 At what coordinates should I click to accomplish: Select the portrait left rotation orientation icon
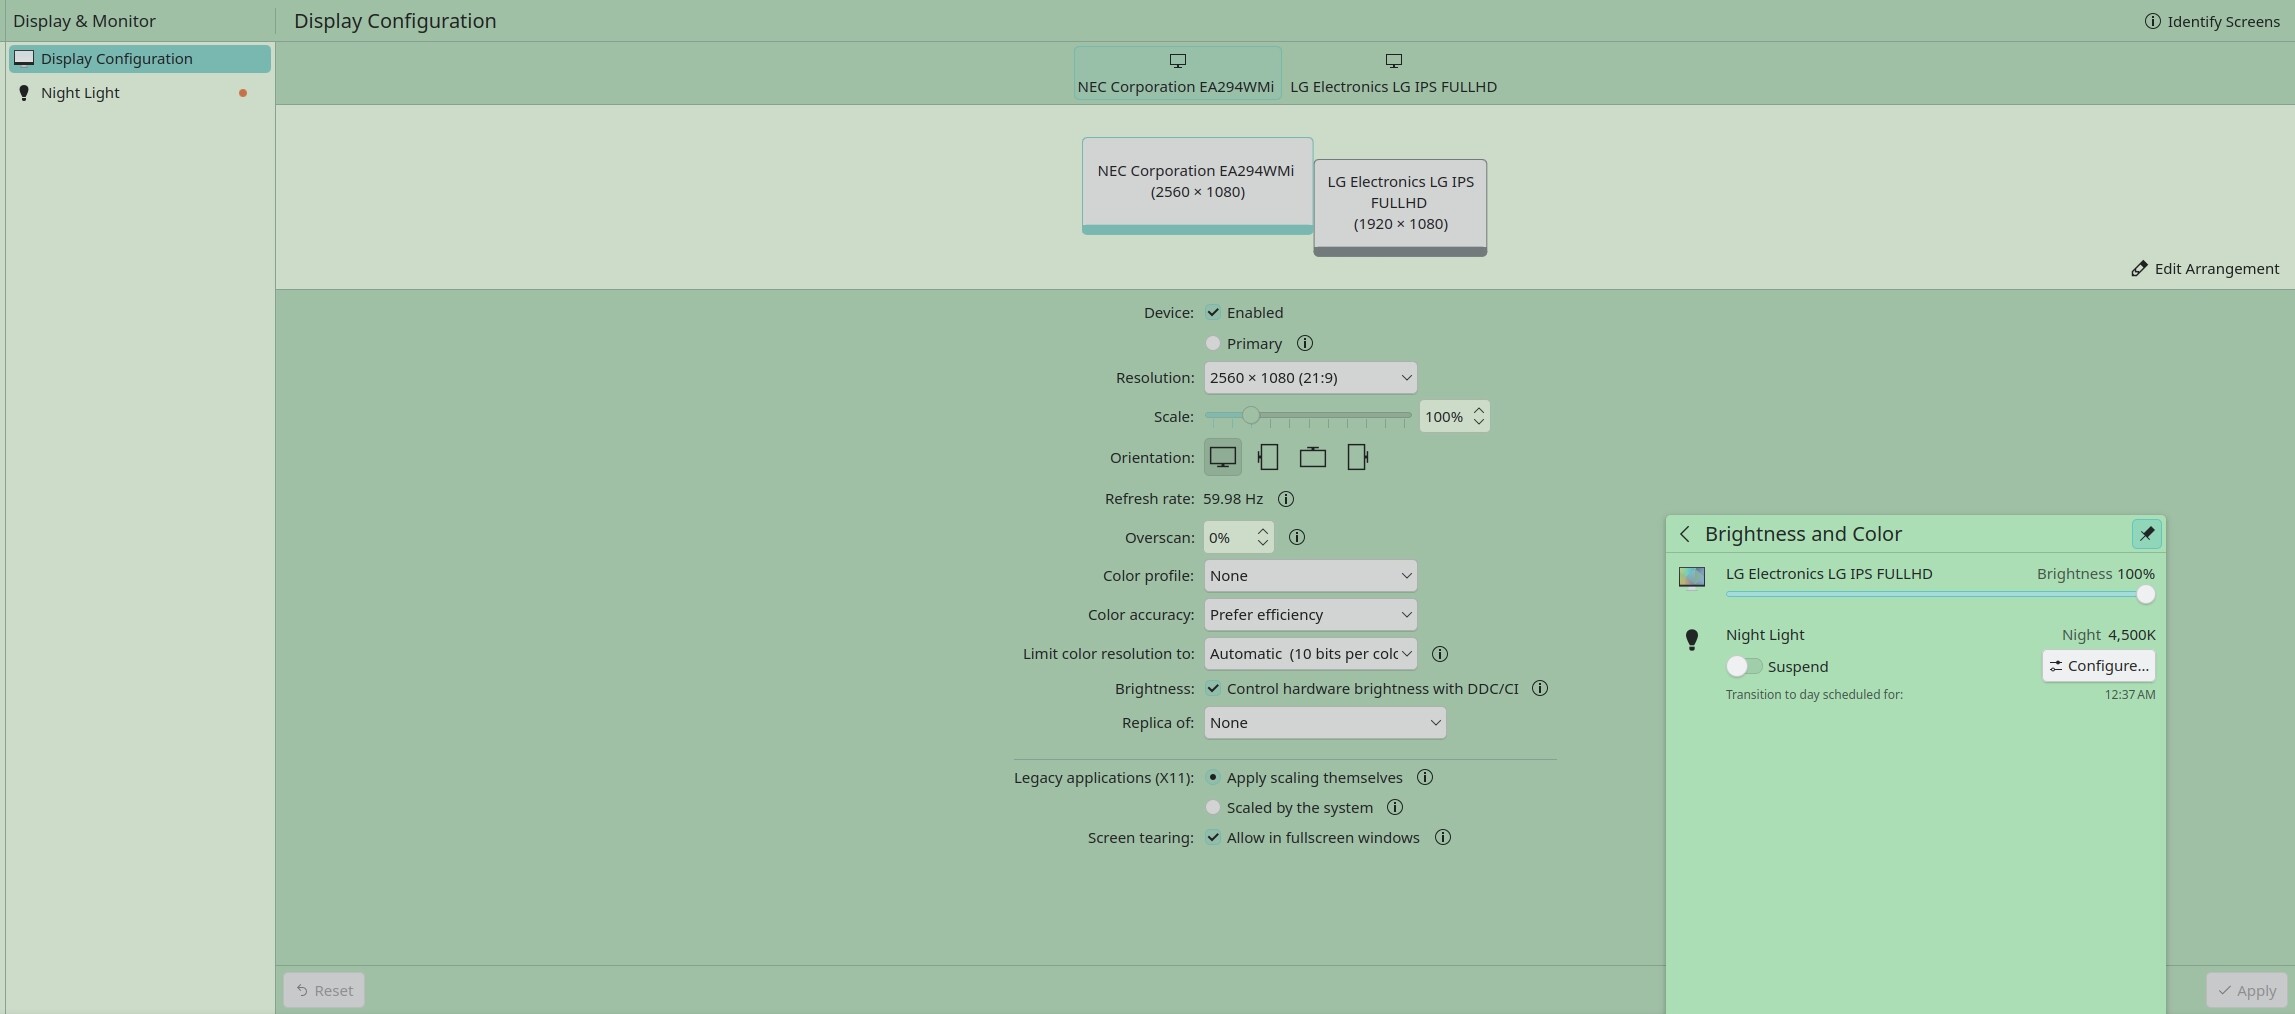[1268, 457]
